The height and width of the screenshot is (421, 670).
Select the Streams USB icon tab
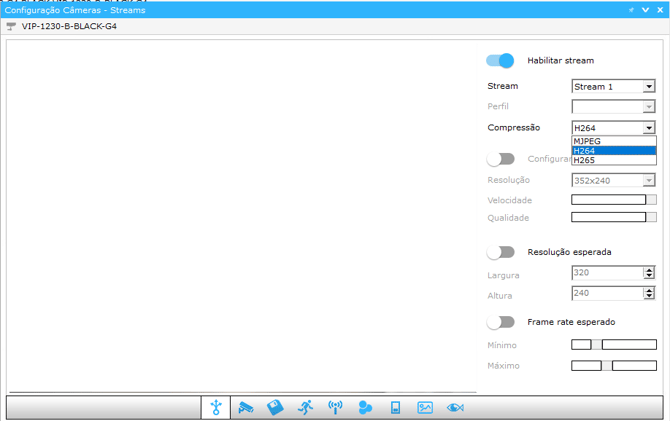[215, 407]
